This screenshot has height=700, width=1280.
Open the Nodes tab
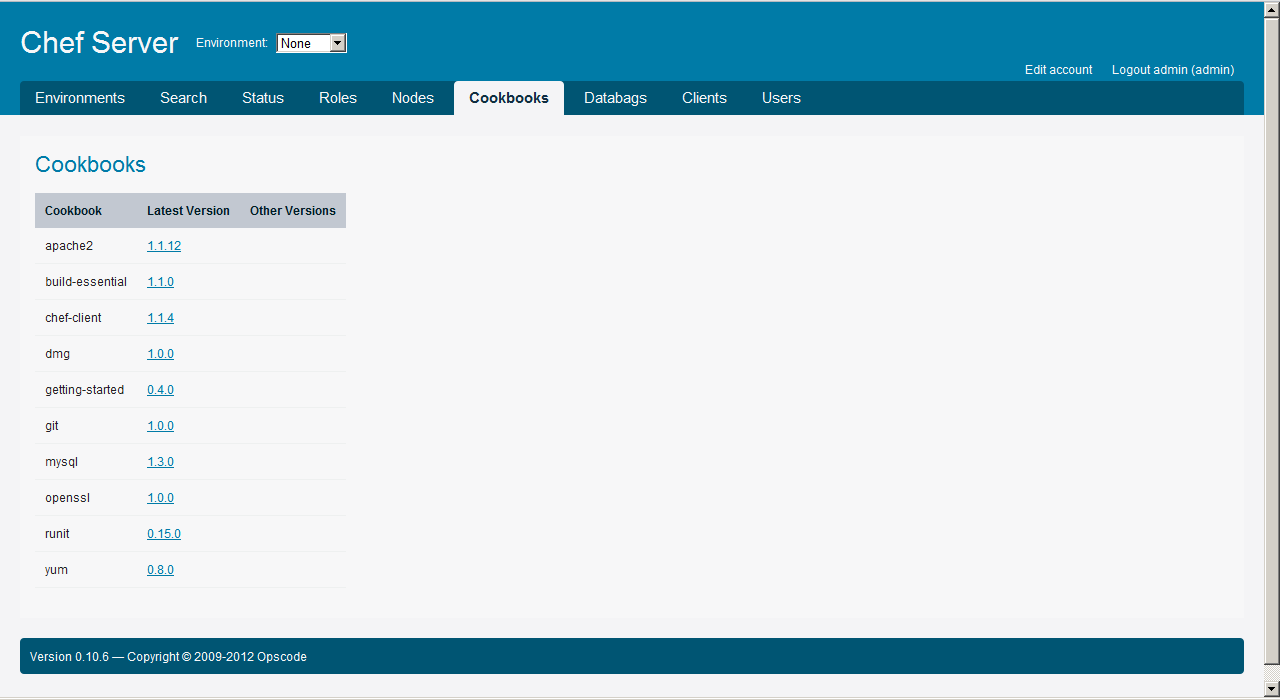tap(413, 98)
